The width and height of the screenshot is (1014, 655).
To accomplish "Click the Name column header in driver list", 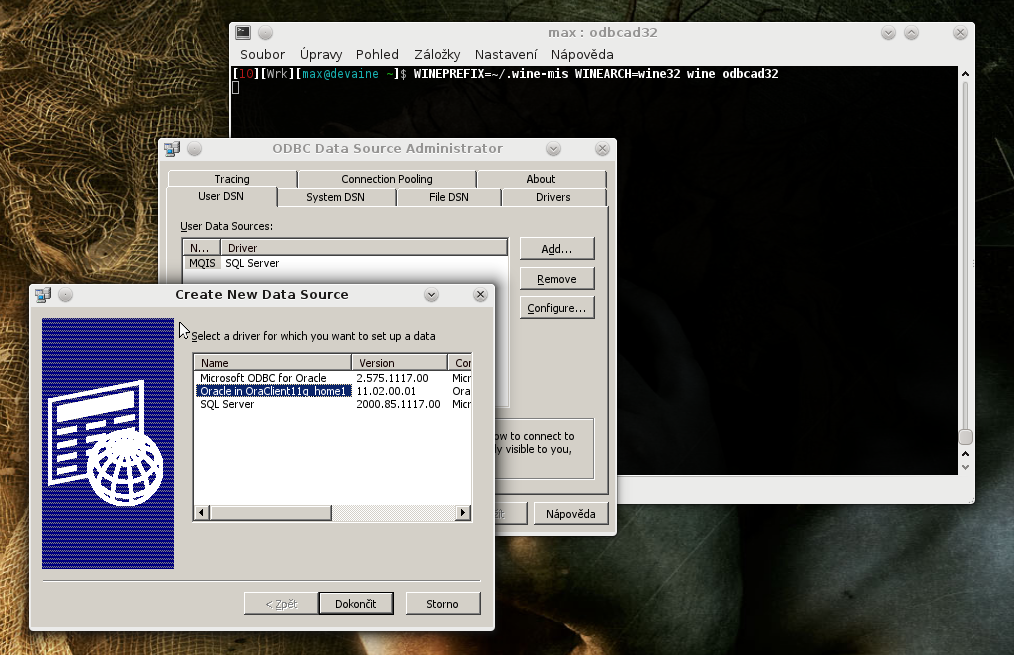I will tap(273, 363).
